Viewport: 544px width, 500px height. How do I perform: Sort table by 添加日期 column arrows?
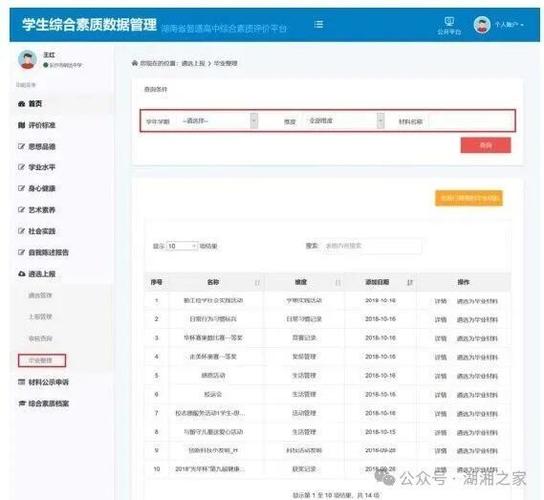(410, 282)
